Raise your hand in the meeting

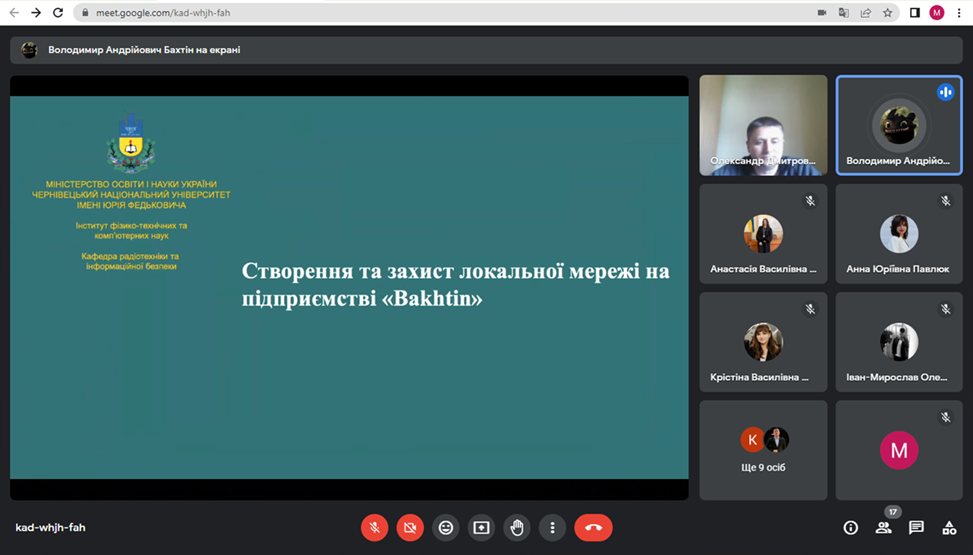(517, 528)
